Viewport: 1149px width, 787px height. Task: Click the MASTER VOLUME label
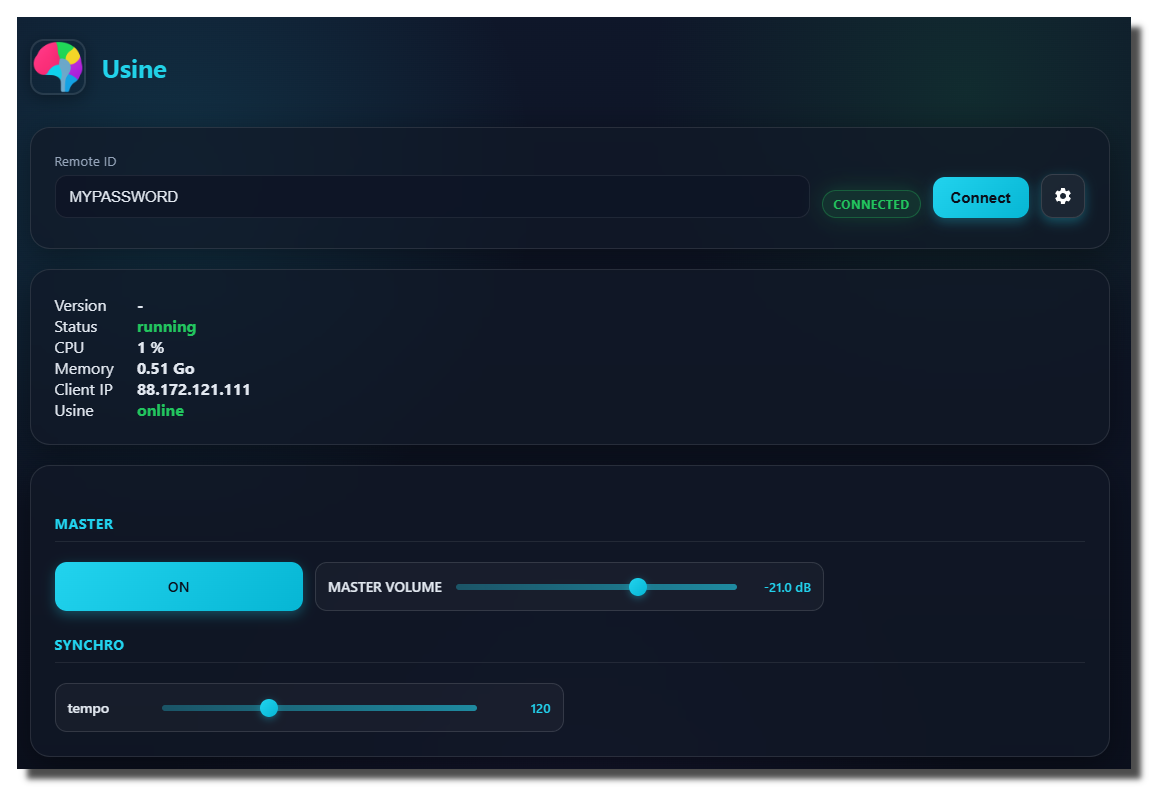click(x=385, y=587)
